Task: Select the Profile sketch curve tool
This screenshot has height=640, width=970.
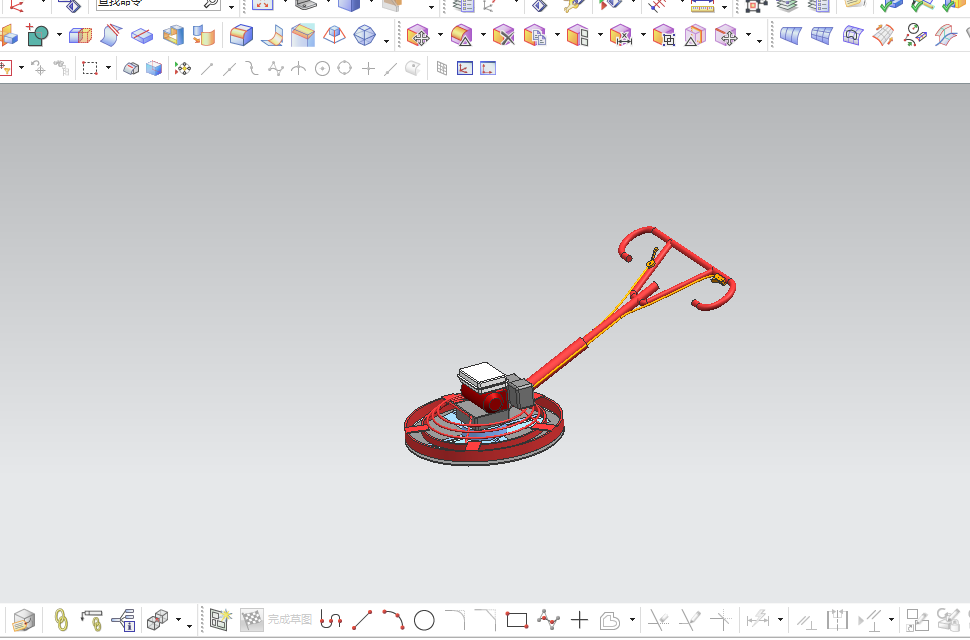Action: click(x=331, y=619)
